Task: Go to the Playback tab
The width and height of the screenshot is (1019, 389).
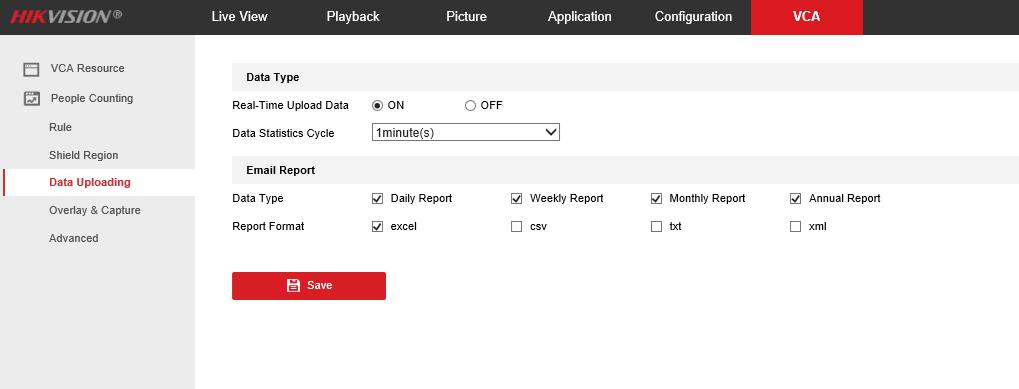Action: (x=353, y=17)
